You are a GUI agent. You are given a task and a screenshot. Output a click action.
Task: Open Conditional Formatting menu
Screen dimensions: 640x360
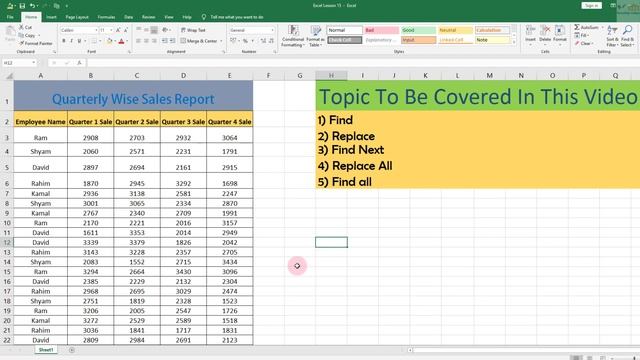[293, 36]
